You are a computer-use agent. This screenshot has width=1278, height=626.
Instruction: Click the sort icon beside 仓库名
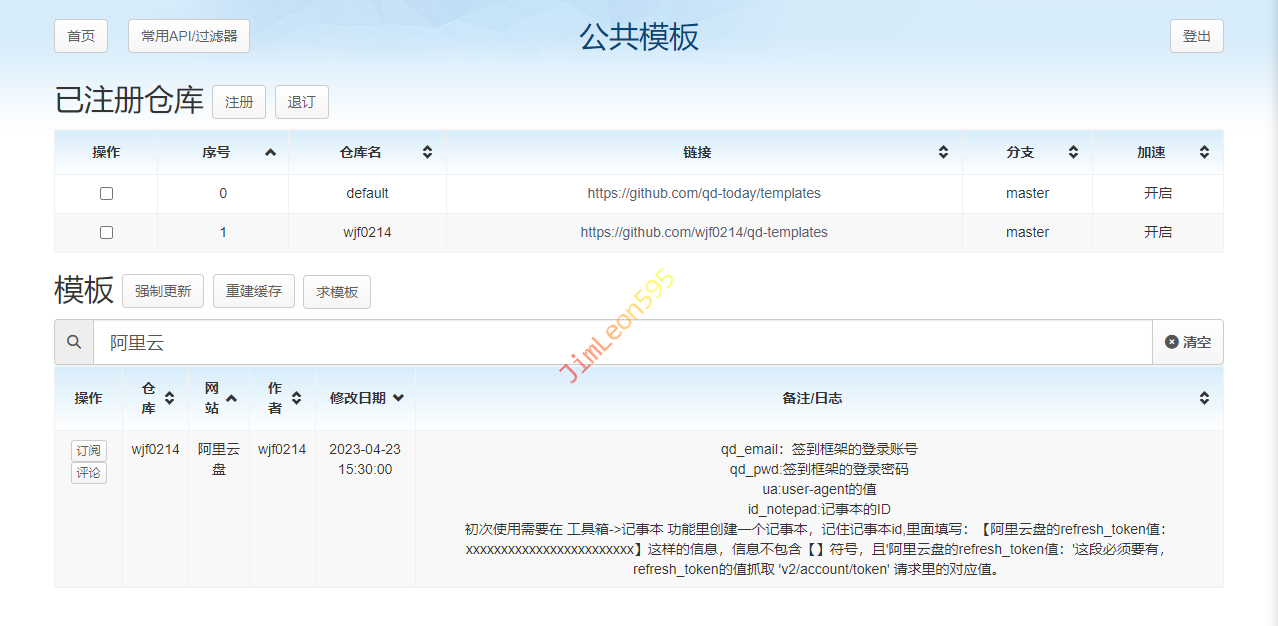point(427,152)
